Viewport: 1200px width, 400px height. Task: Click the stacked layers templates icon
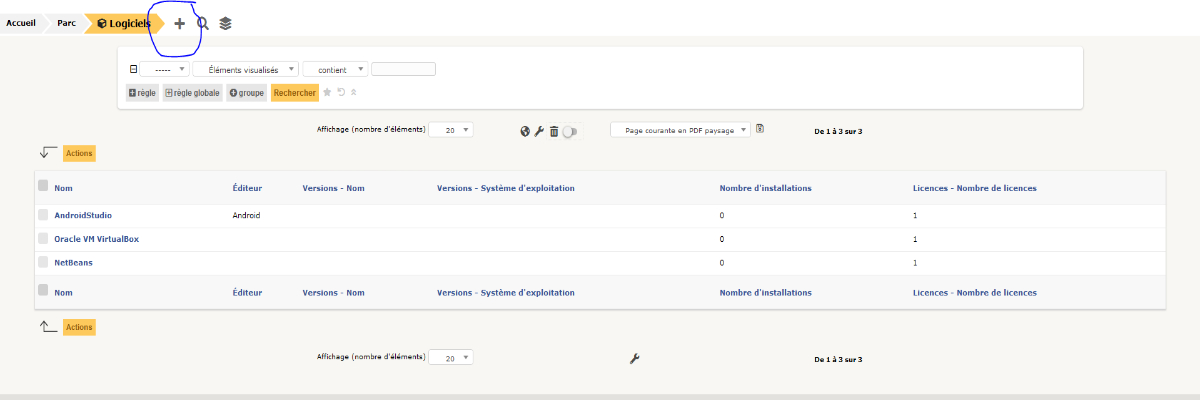226,24
